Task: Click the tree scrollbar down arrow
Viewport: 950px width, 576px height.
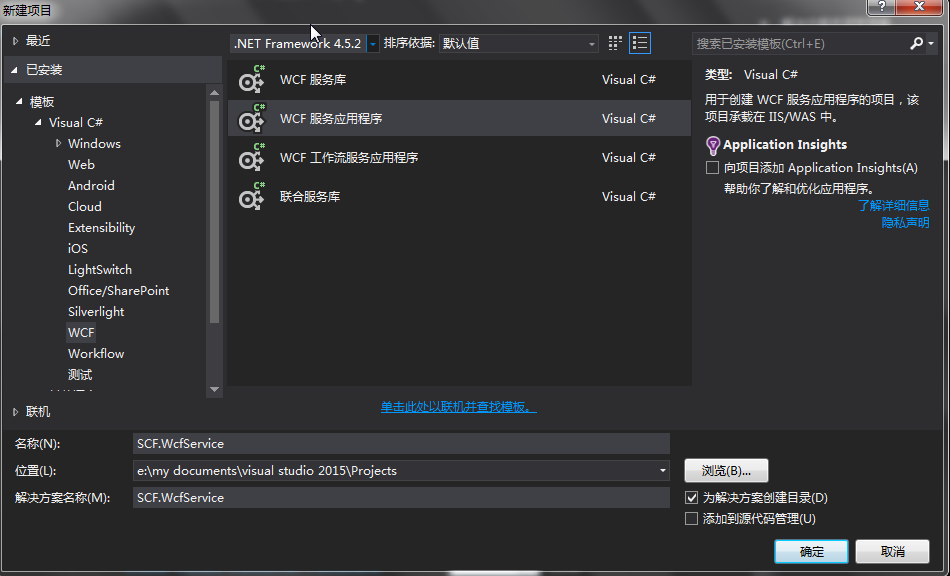Action: (214, 389)
